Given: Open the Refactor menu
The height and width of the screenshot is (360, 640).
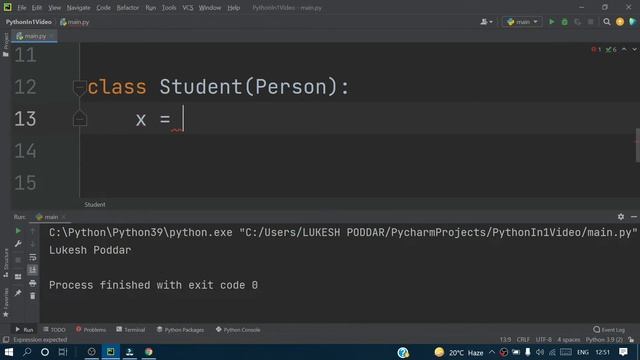Looking at the screenshot, I should [x=128, y=8].
